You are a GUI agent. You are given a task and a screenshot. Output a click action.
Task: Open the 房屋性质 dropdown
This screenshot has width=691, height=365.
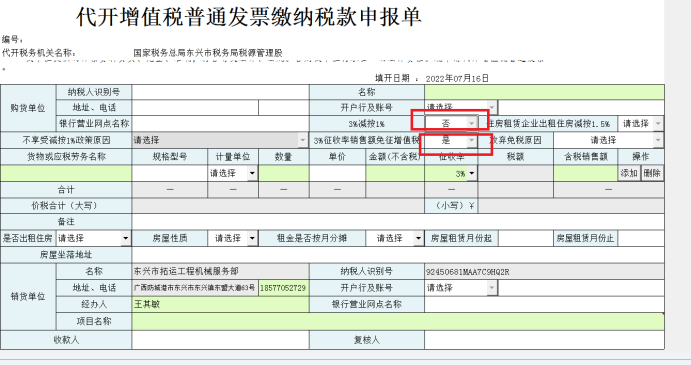point(233,238)
